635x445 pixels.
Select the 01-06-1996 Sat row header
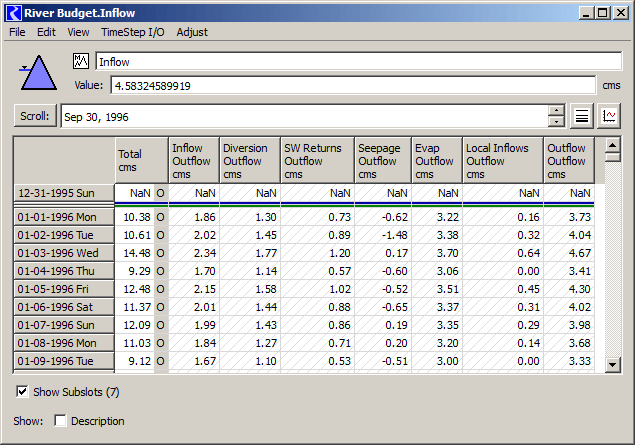coord(64,307)
